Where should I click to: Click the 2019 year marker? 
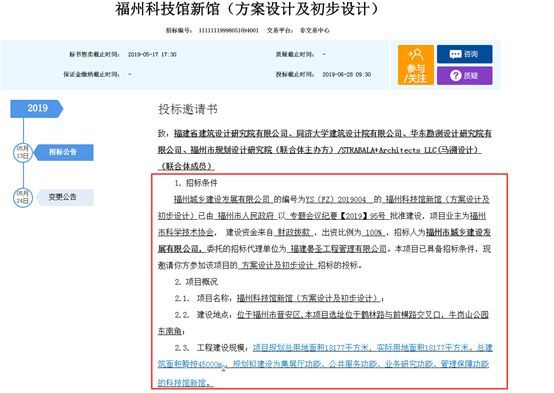(37, 108)
